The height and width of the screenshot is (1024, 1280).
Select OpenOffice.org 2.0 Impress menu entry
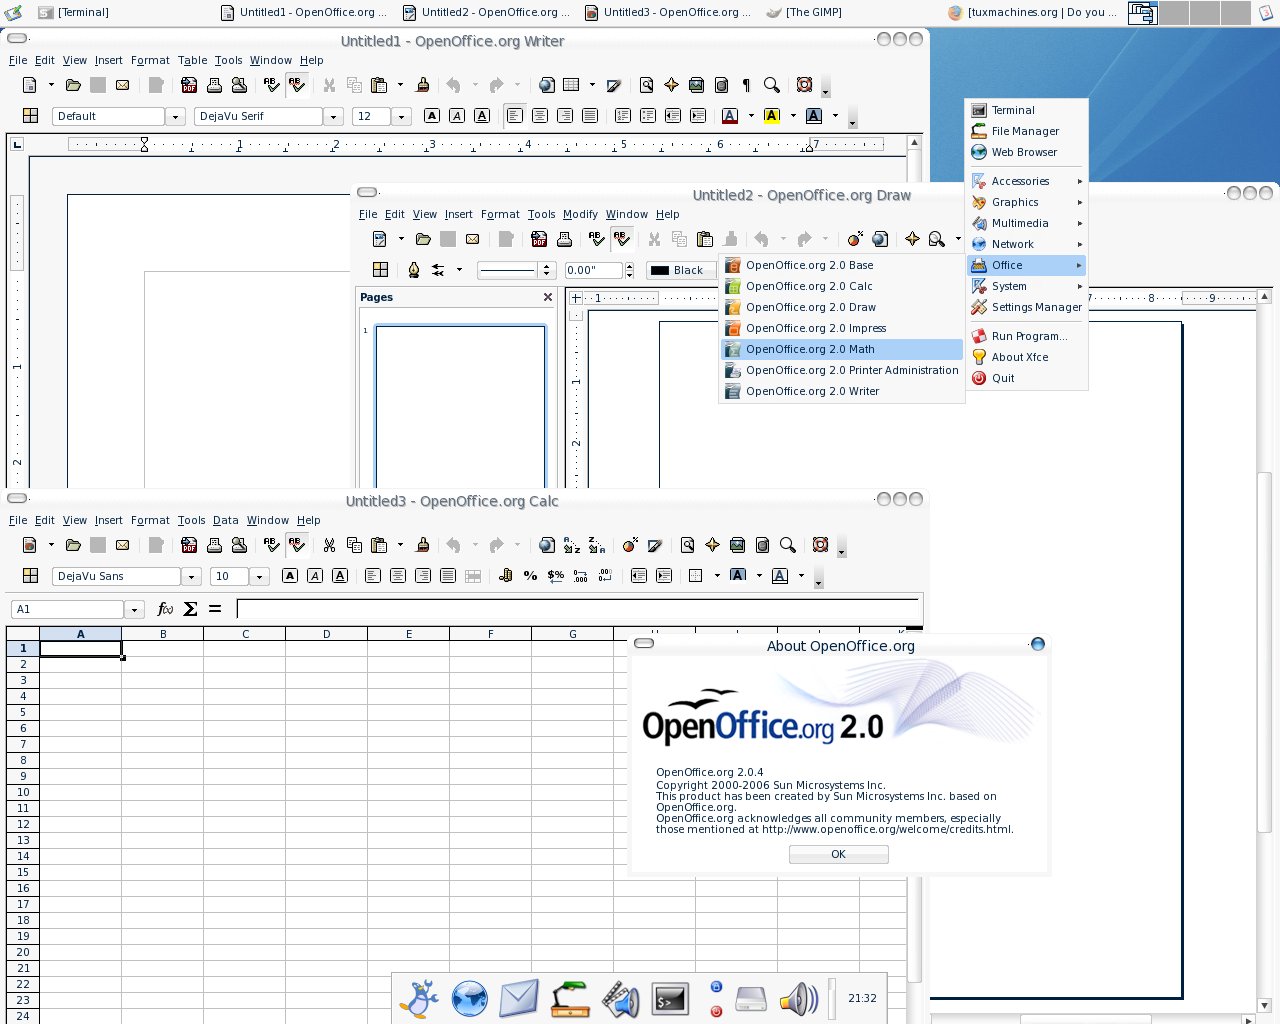point(841,328)
